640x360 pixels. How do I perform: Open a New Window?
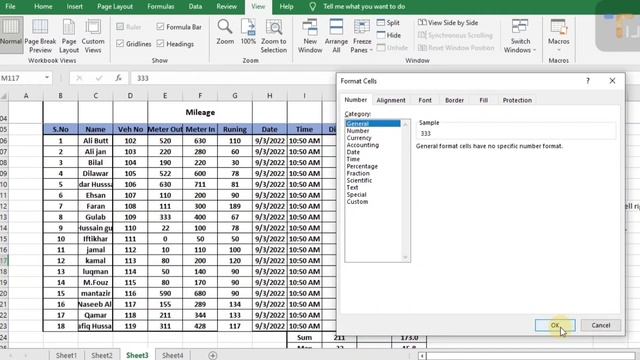coord(310,36)
